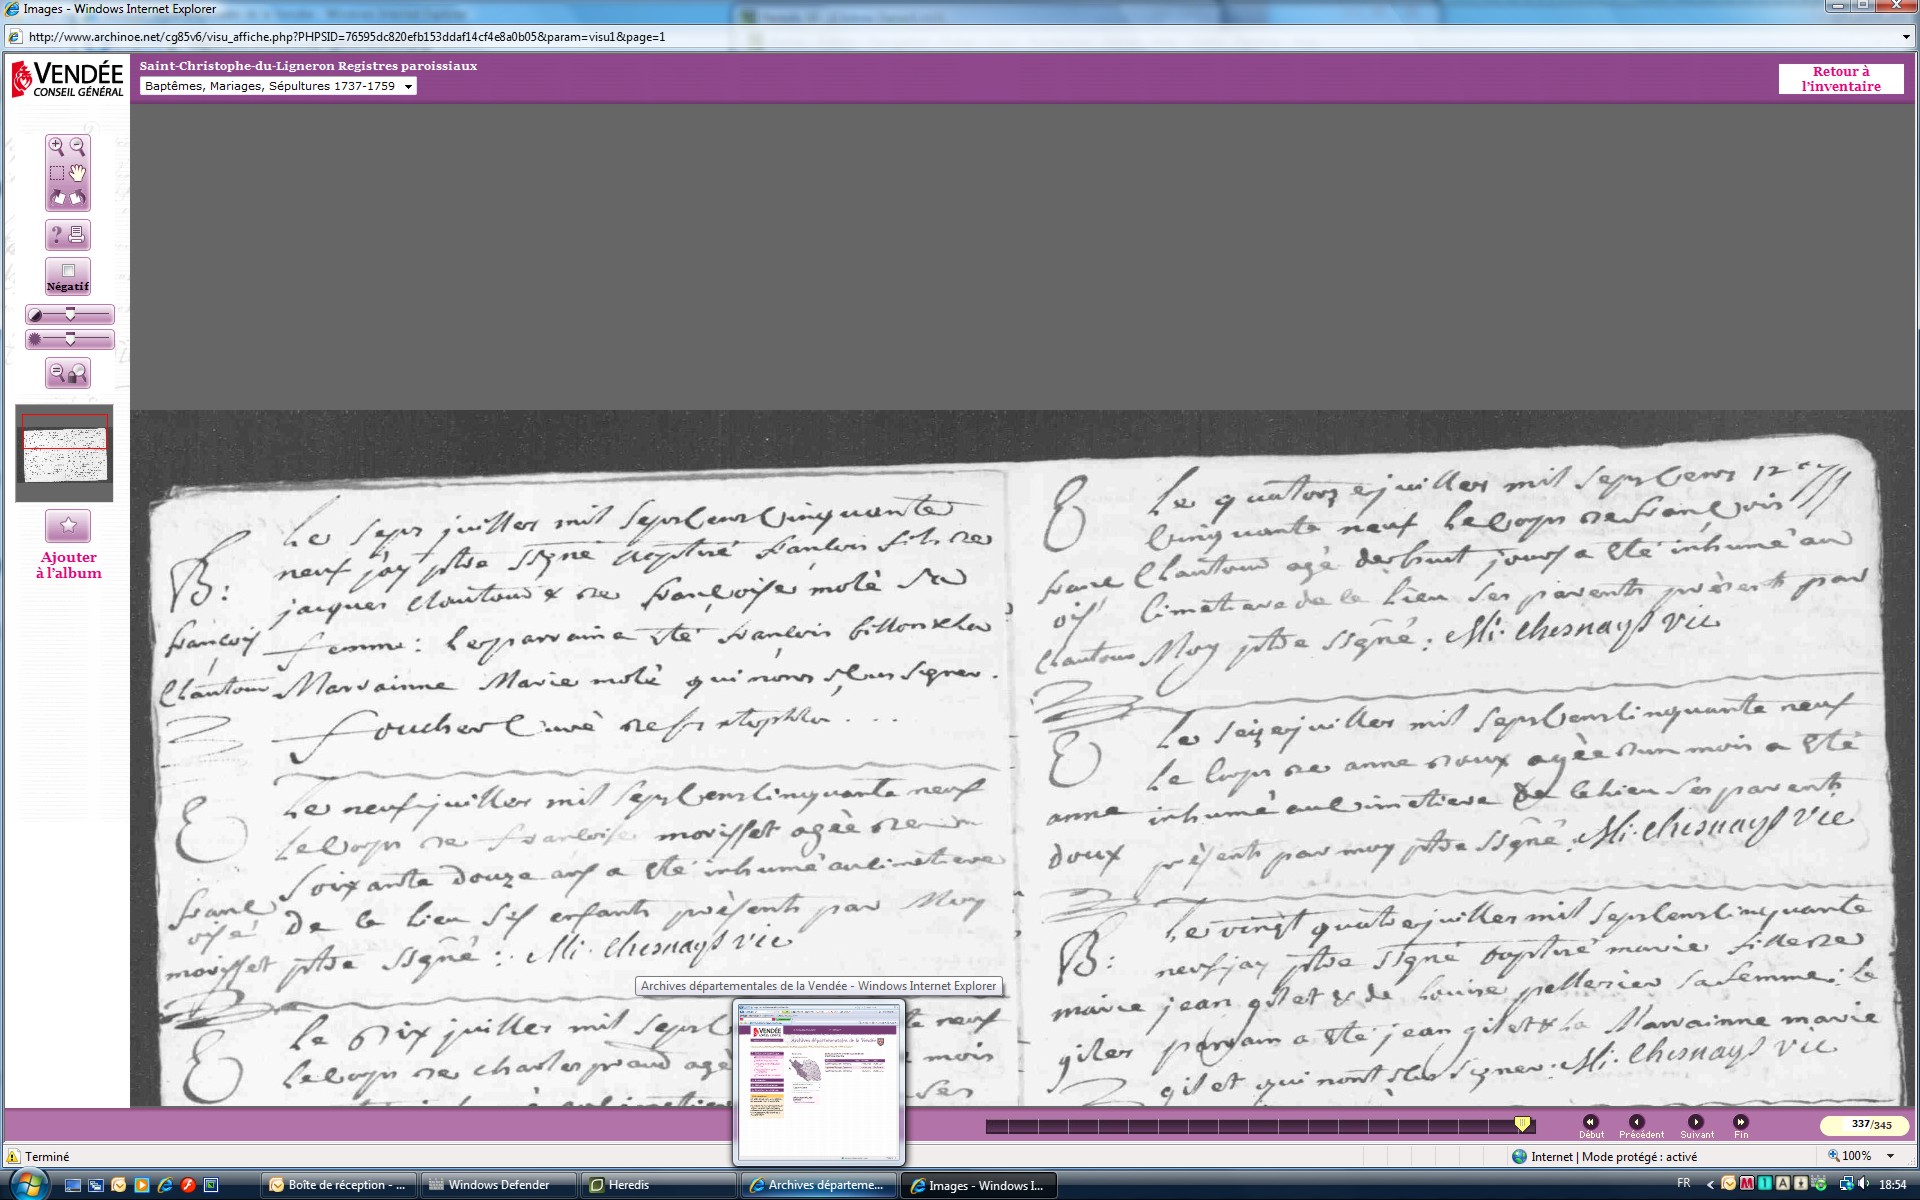Open the help question mark icon

(56, 235)
